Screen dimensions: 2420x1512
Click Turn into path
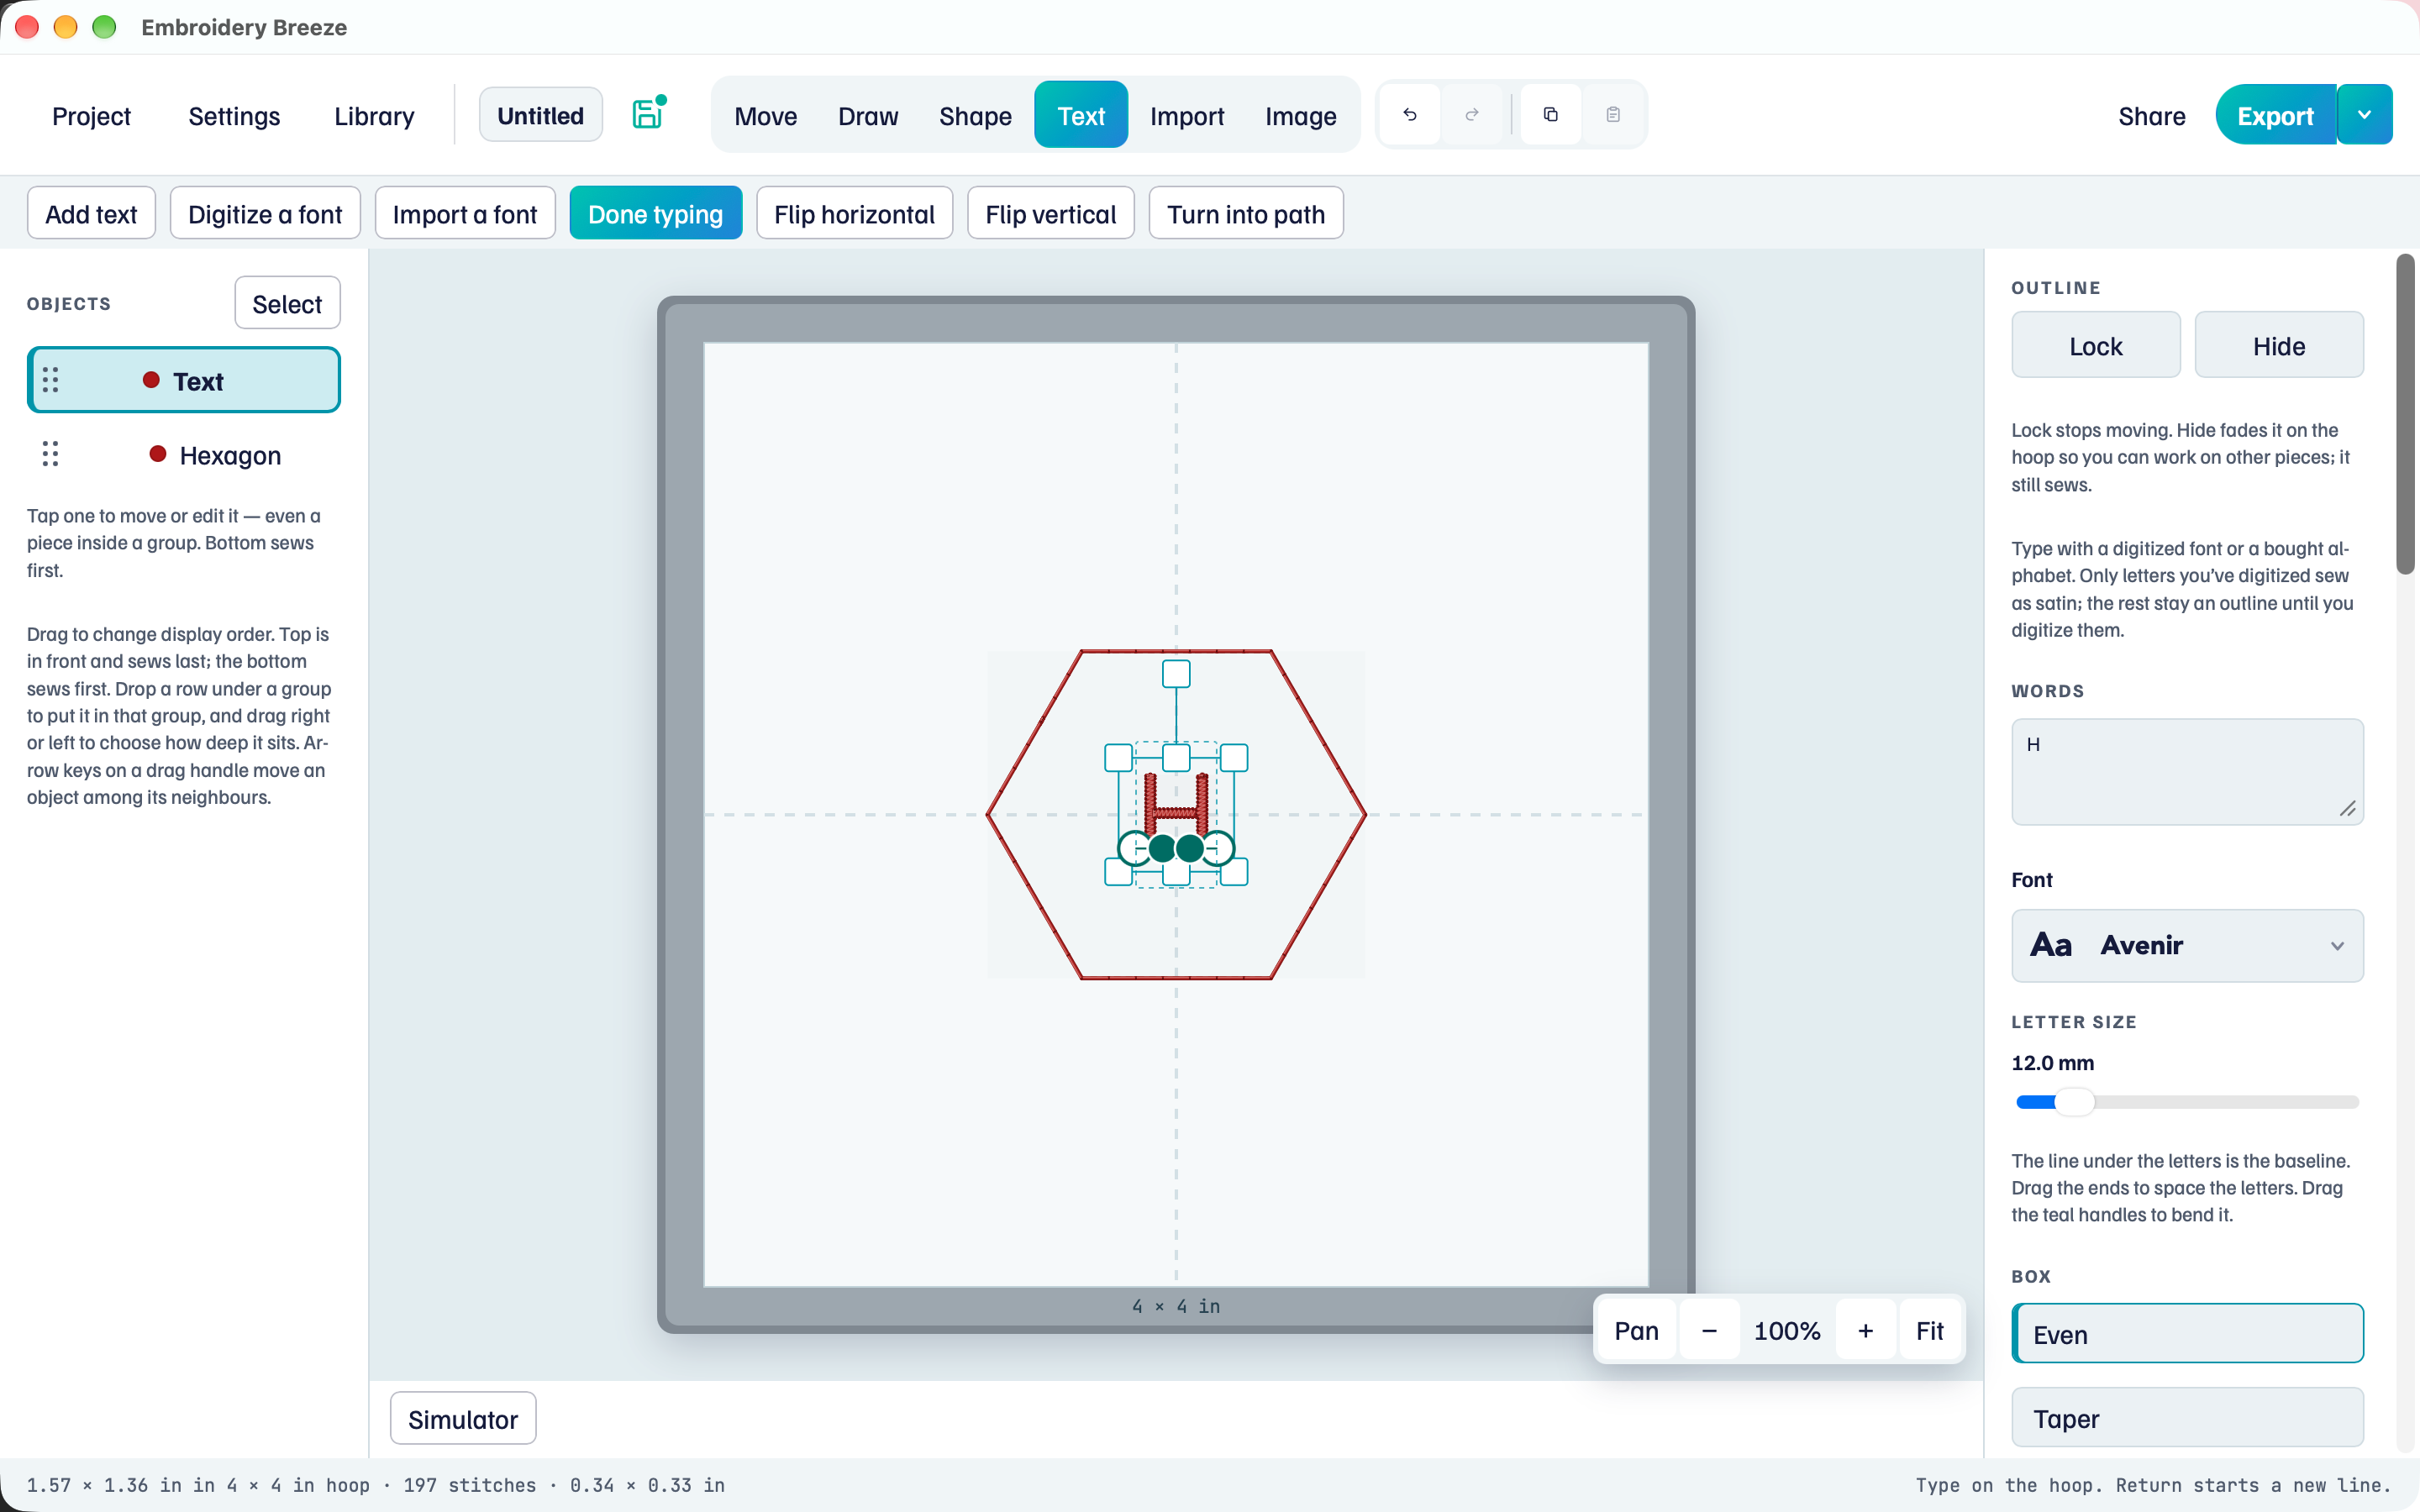click(1246, 213)
